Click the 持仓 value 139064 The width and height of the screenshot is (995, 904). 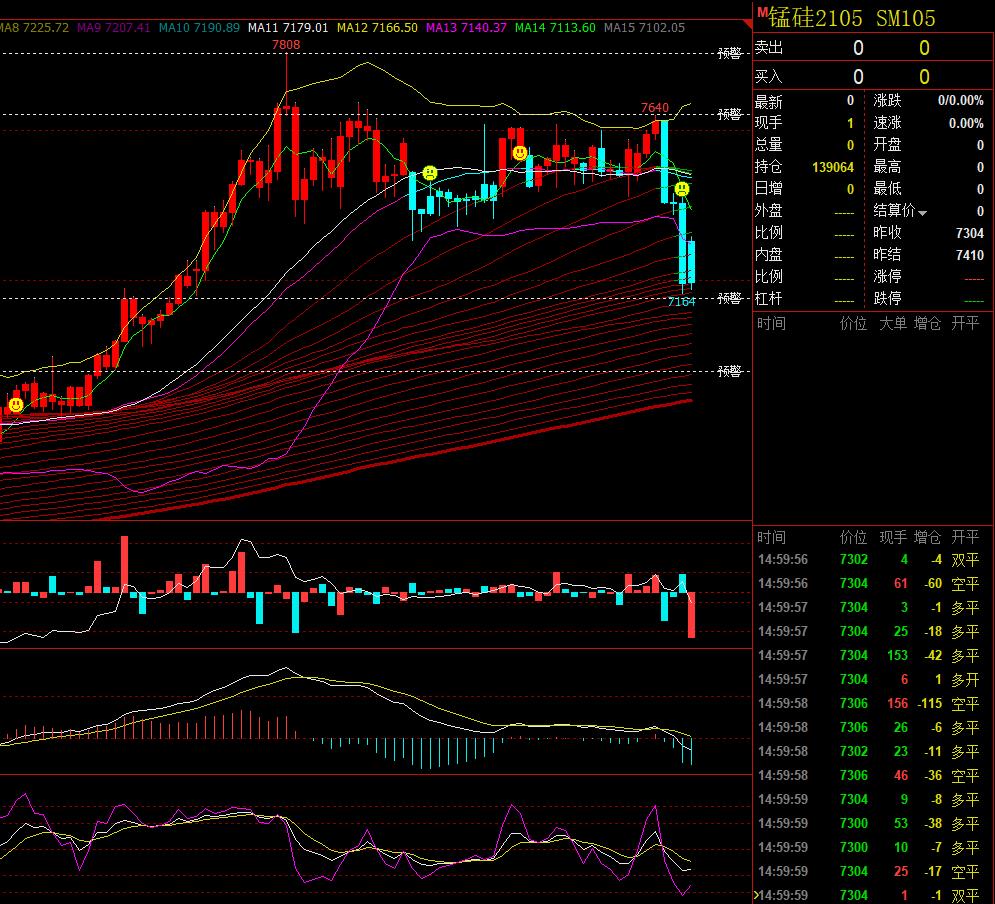833,167
